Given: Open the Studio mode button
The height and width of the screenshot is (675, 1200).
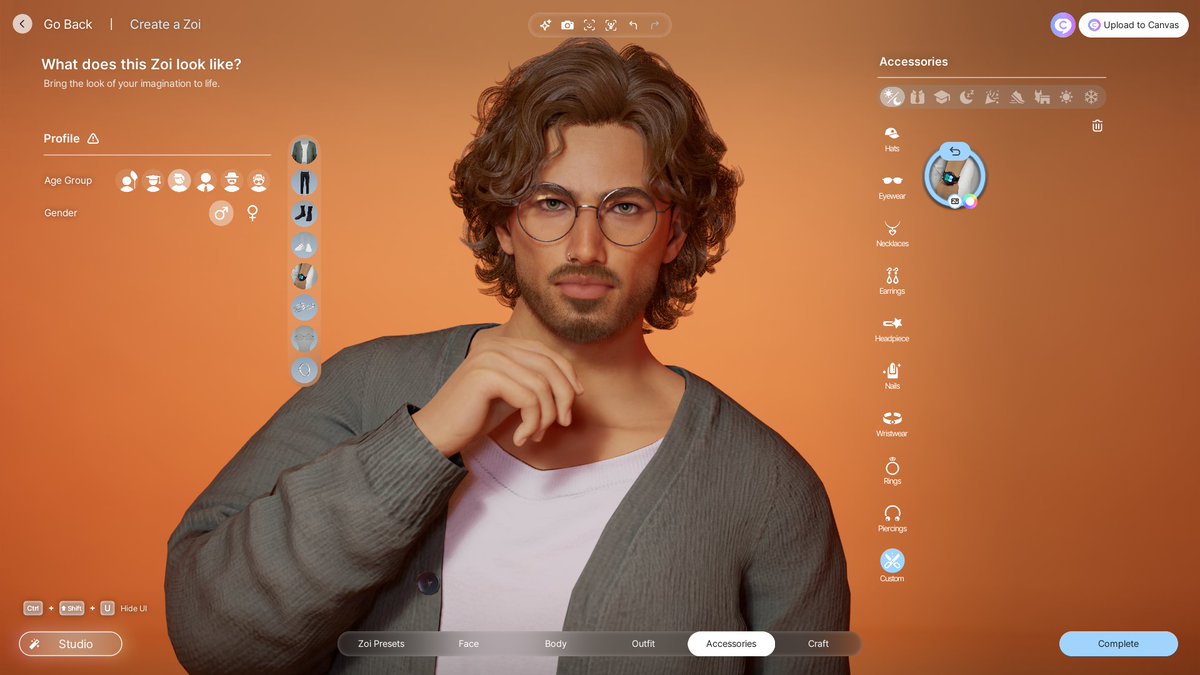Looking at the screenshot, I should point(70,644).
